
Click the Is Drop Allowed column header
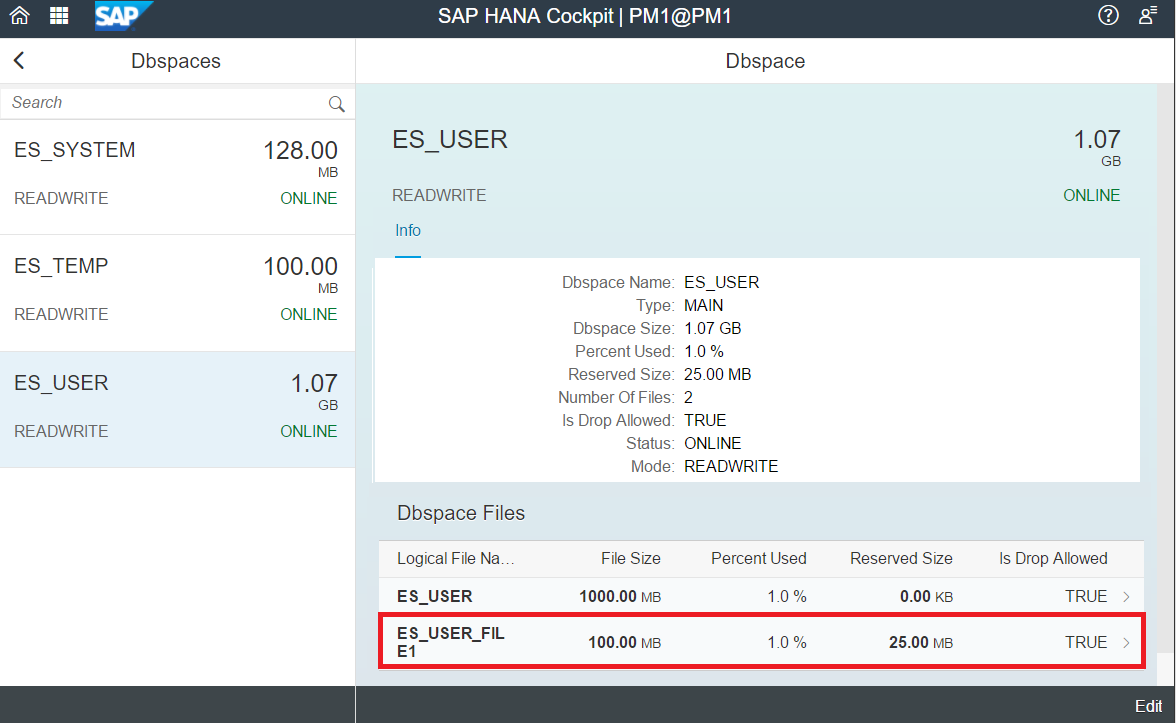click(1053, 559)
